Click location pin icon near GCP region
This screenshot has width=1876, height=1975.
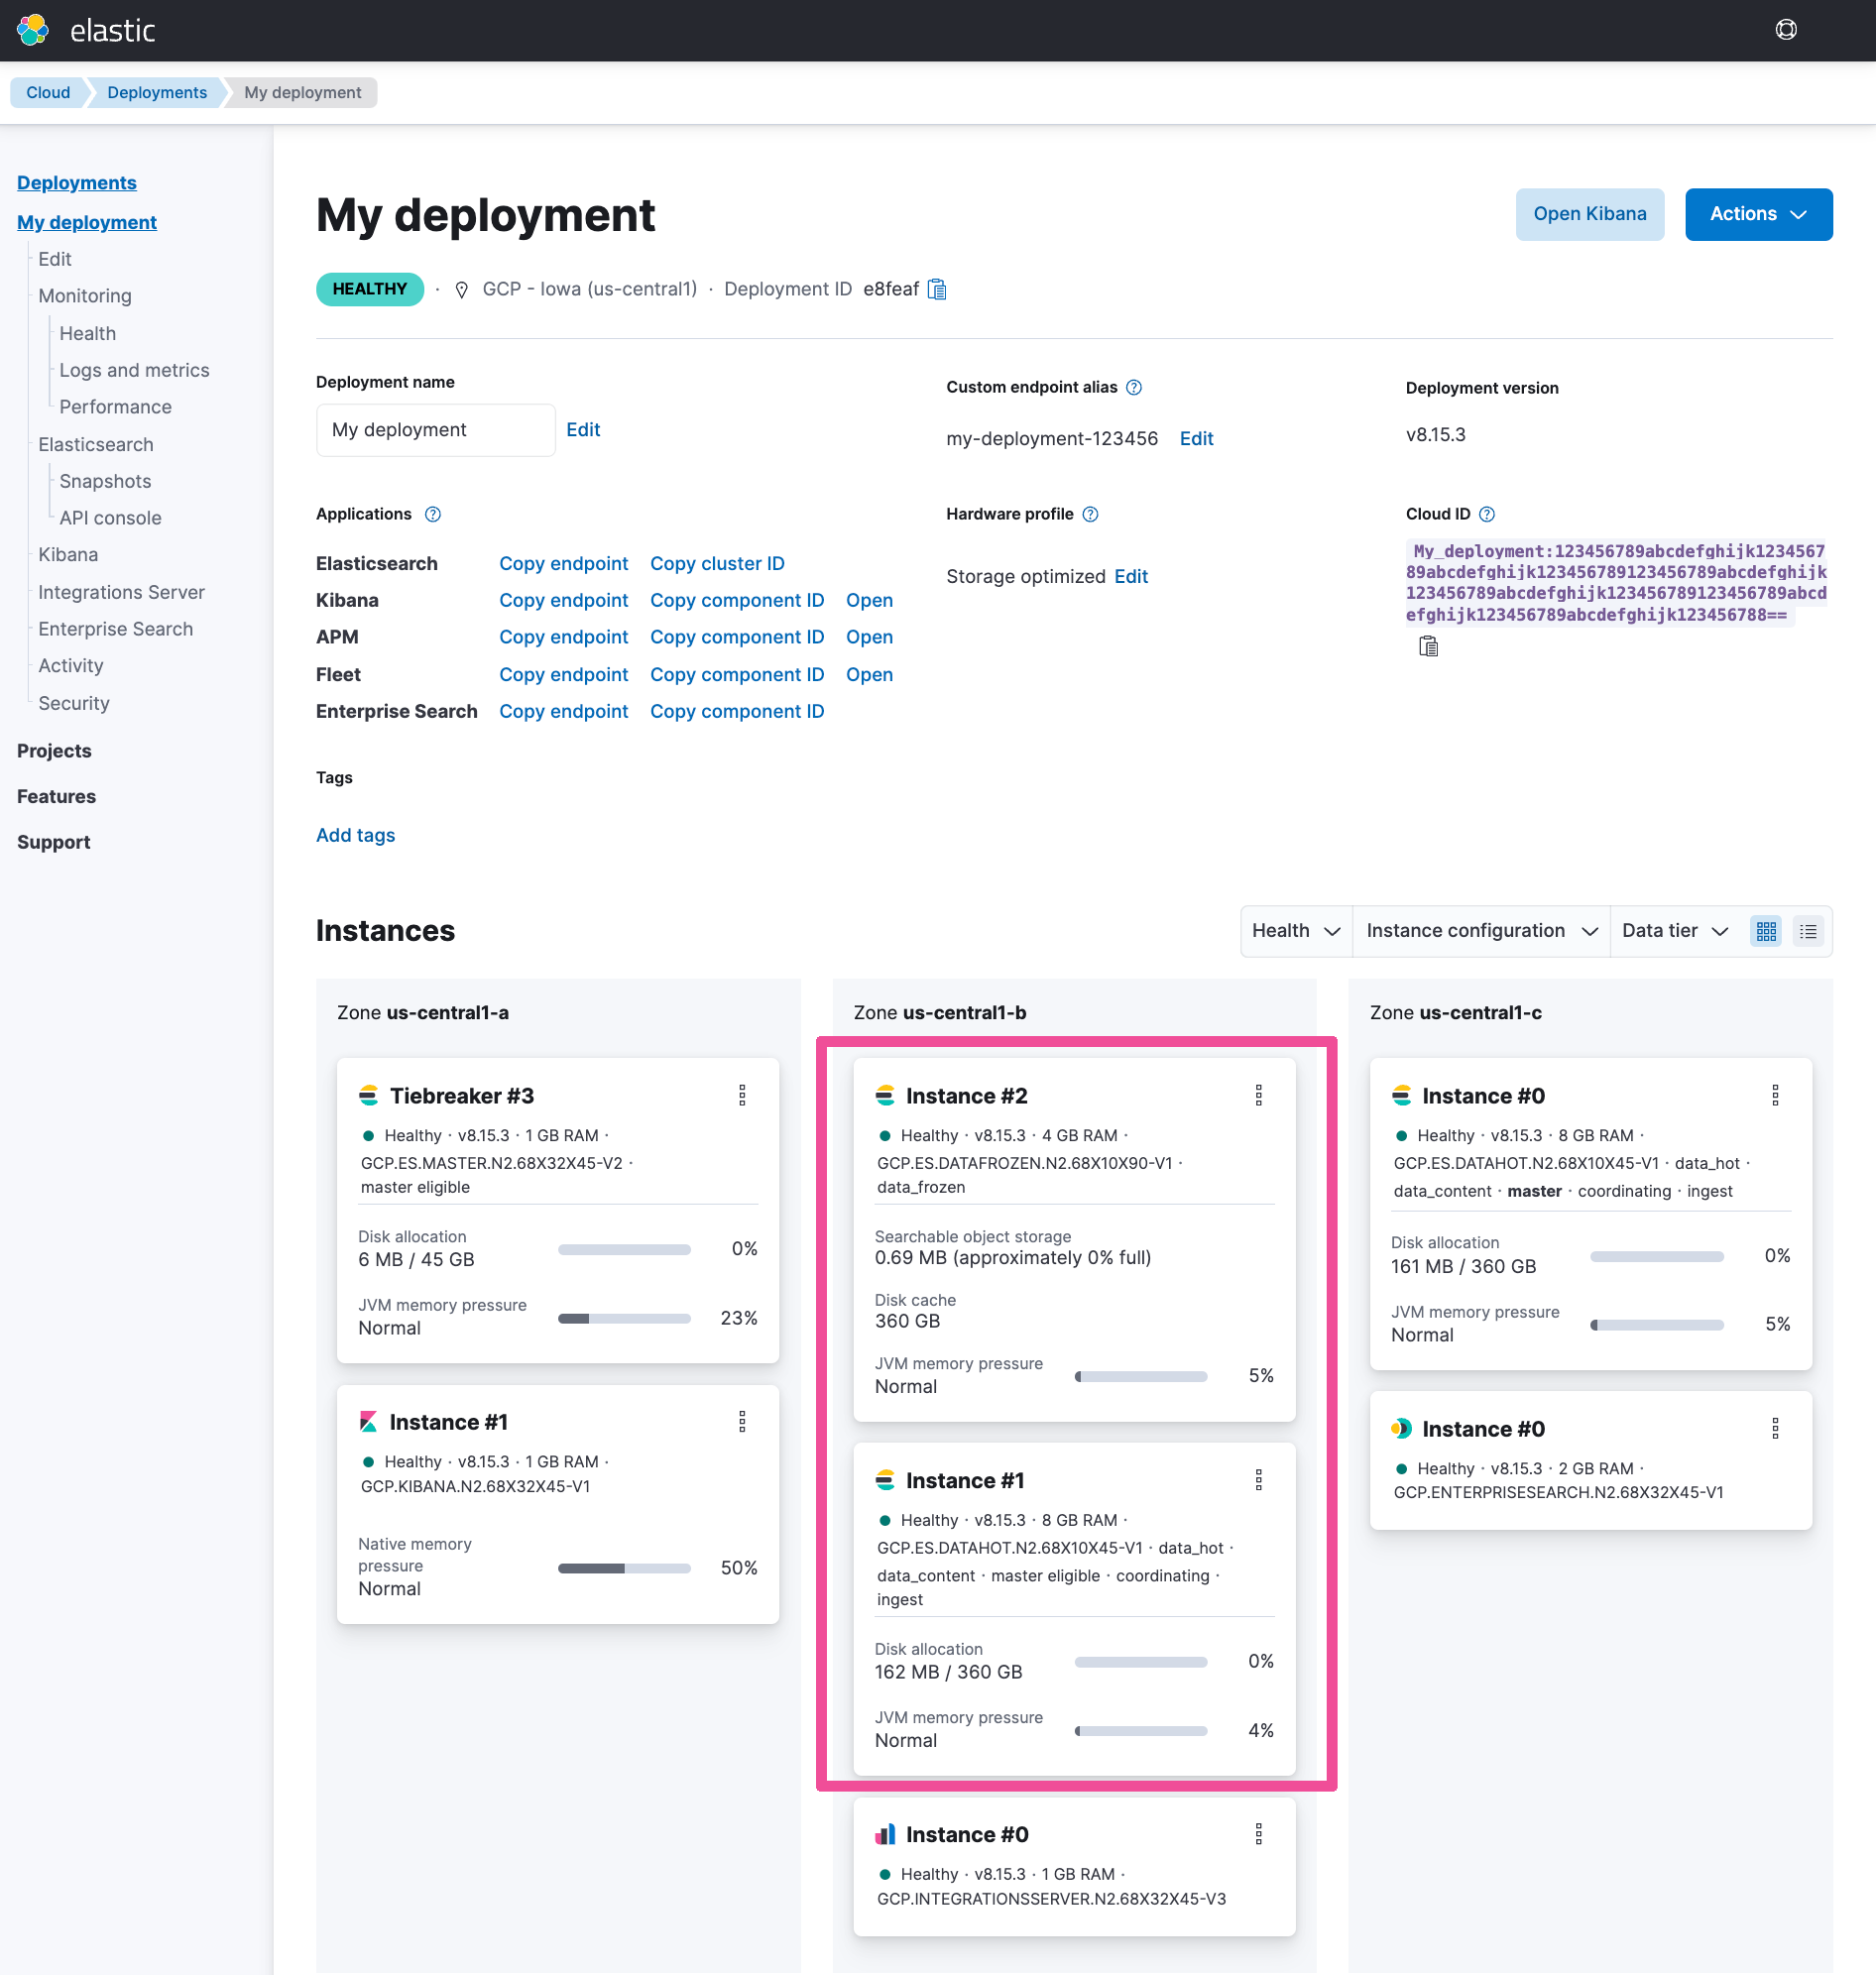tap(461, 289)
